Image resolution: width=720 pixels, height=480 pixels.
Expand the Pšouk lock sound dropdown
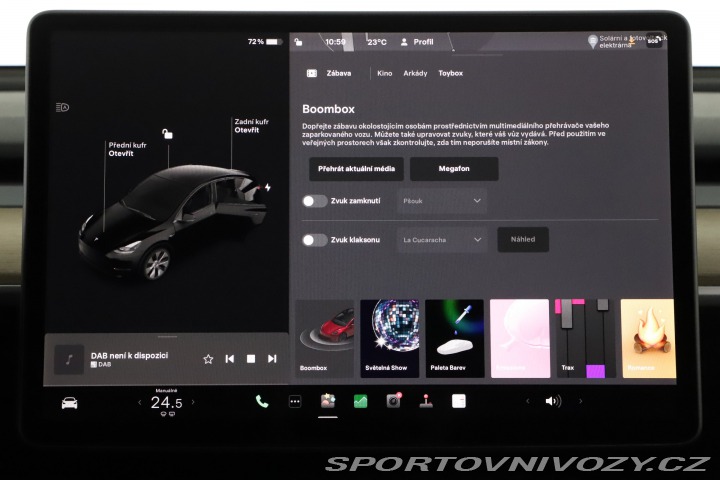(x=442, y=201)
